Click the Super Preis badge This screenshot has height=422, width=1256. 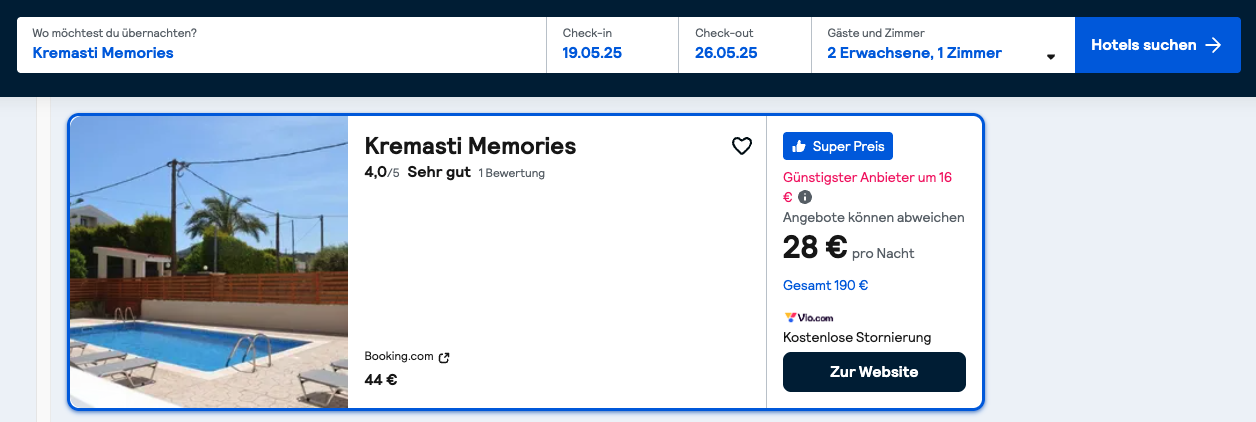(838, 146)
